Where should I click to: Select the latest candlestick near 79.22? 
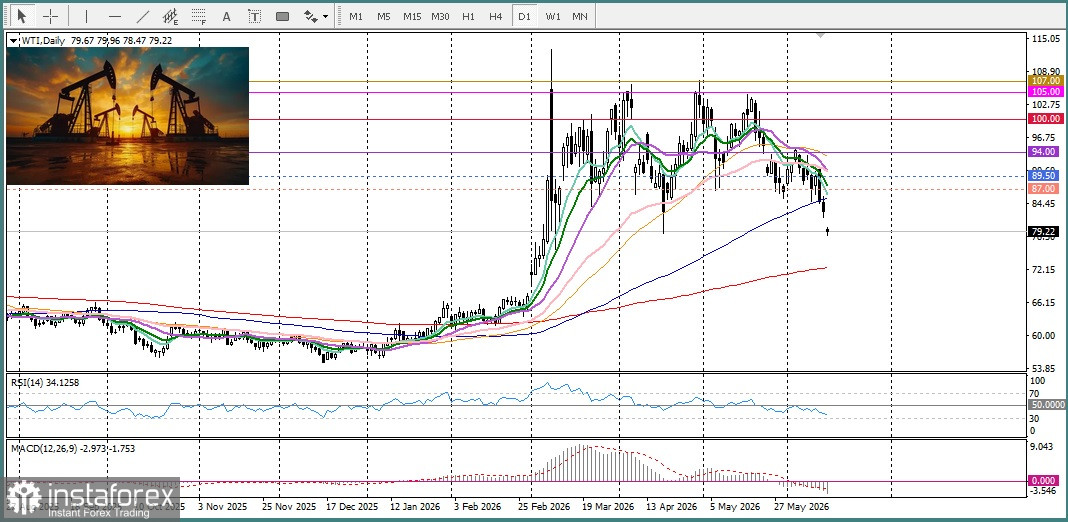click(x=828, y=231)
